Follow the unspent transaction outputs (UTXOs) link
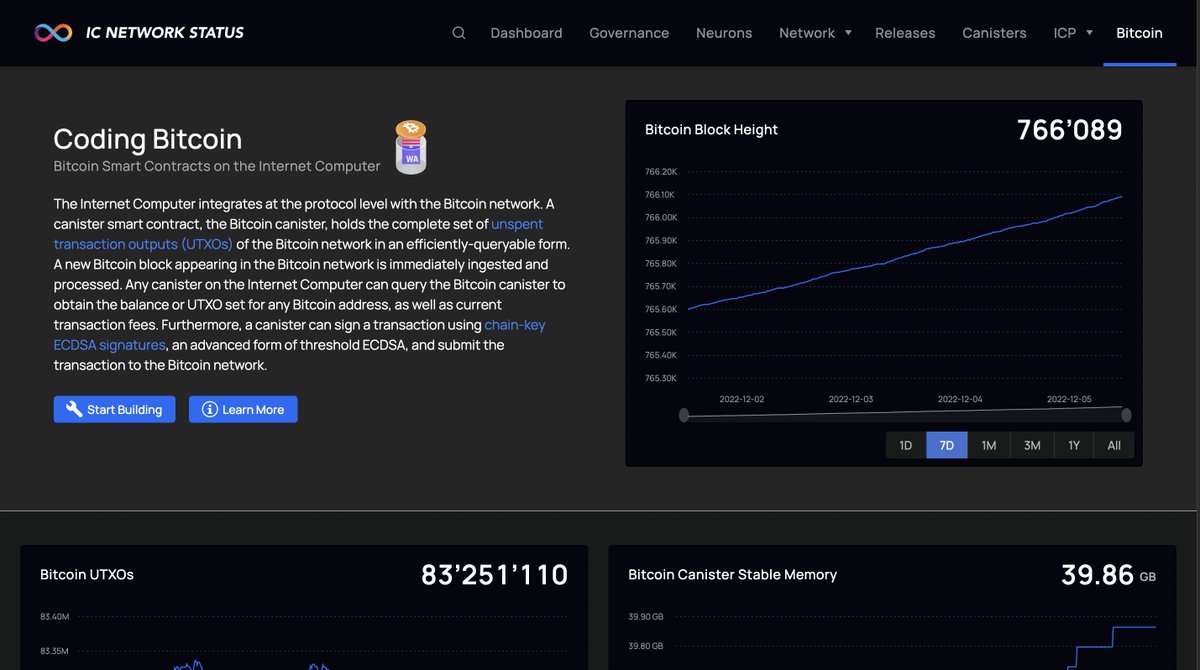Image resolution: width=1200 pixels, height=670 pixels. (x=298, y=234)
